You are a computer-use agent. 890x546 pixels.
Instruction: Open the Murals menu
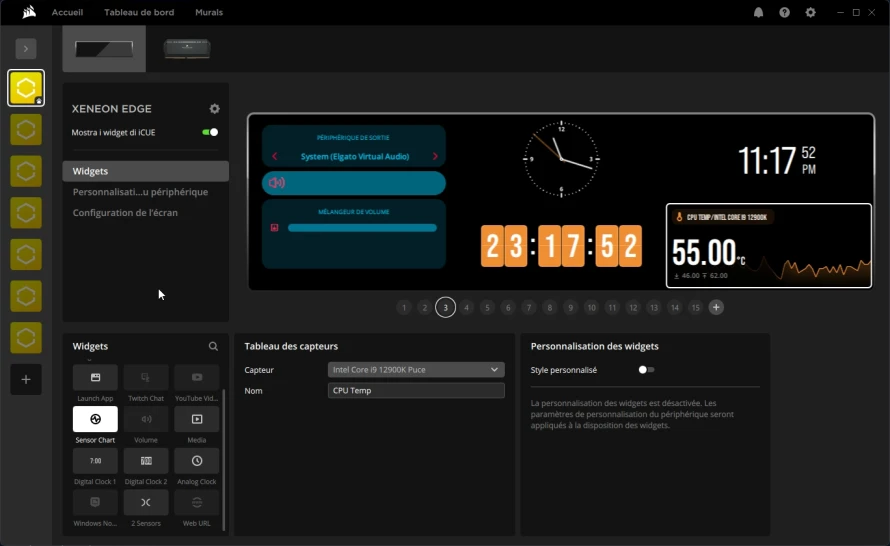point(209,12)
